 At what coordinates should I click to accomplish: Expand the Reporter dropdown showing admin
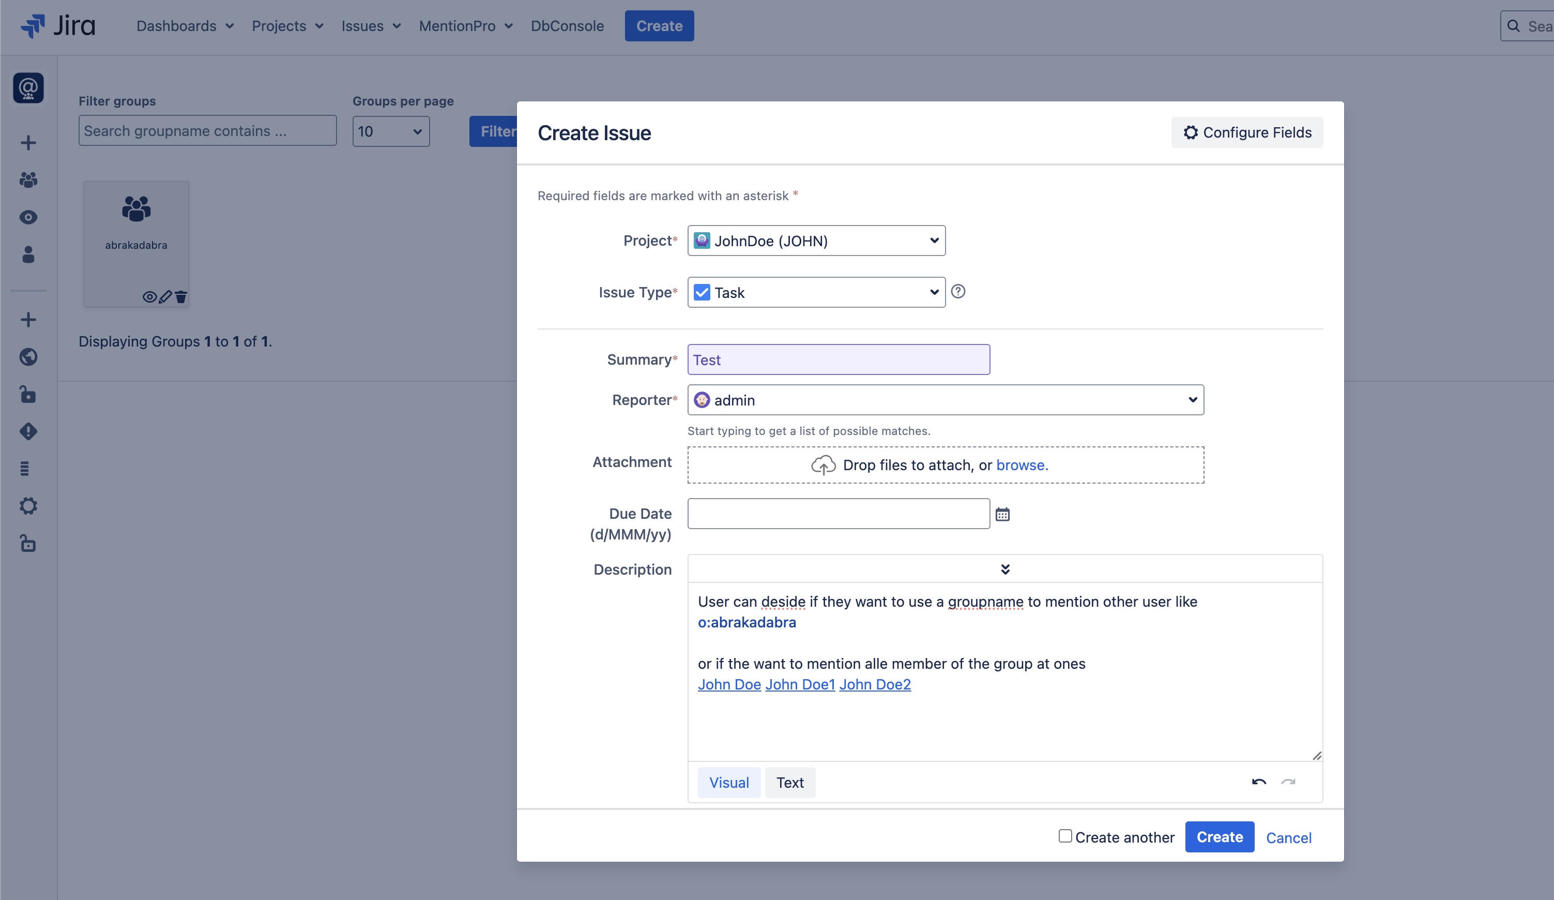tap(945, 400)
